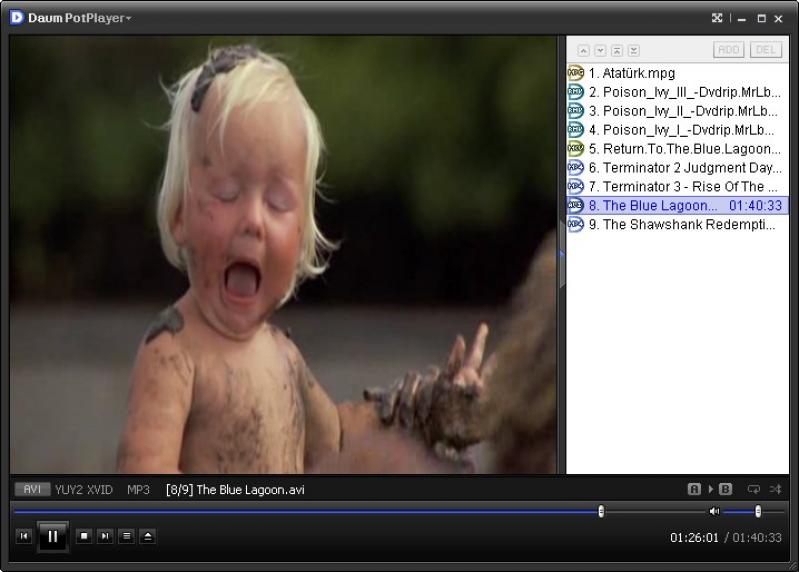
Task: Click the file icon beside Return.To.The.Blue.Lagoon
Action: (576, 148)
